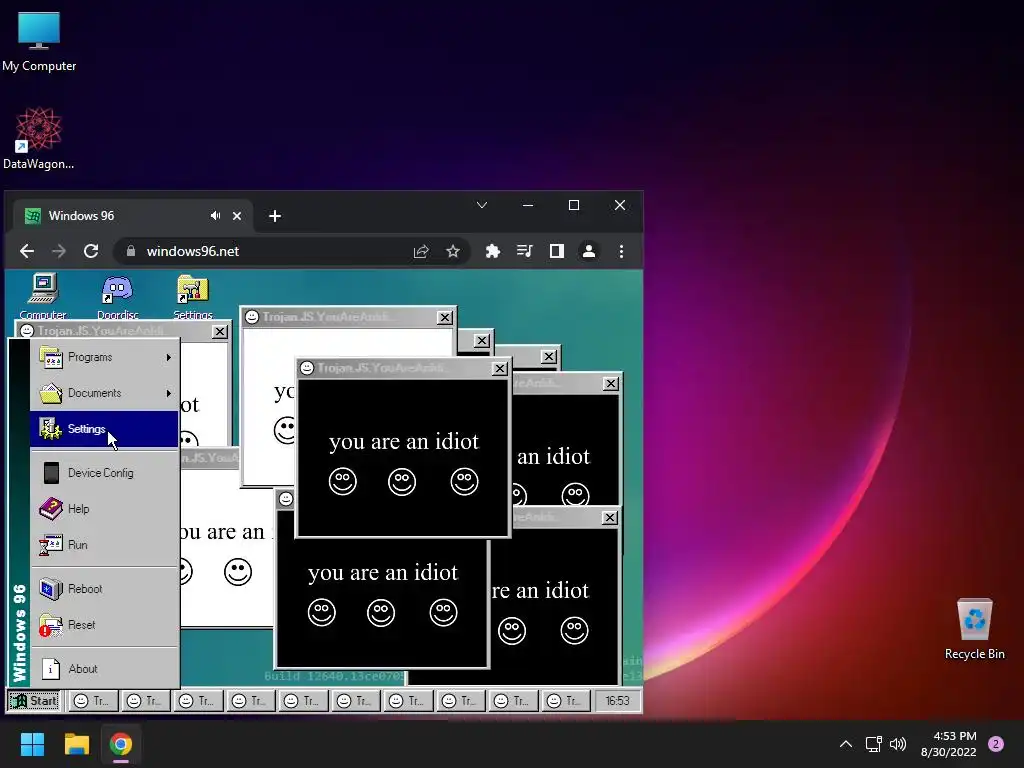Click the frontmost window's title bar smiley icon
This screenshot has height=768, width=1024.
pyautogui.click(x=306, y=368)
